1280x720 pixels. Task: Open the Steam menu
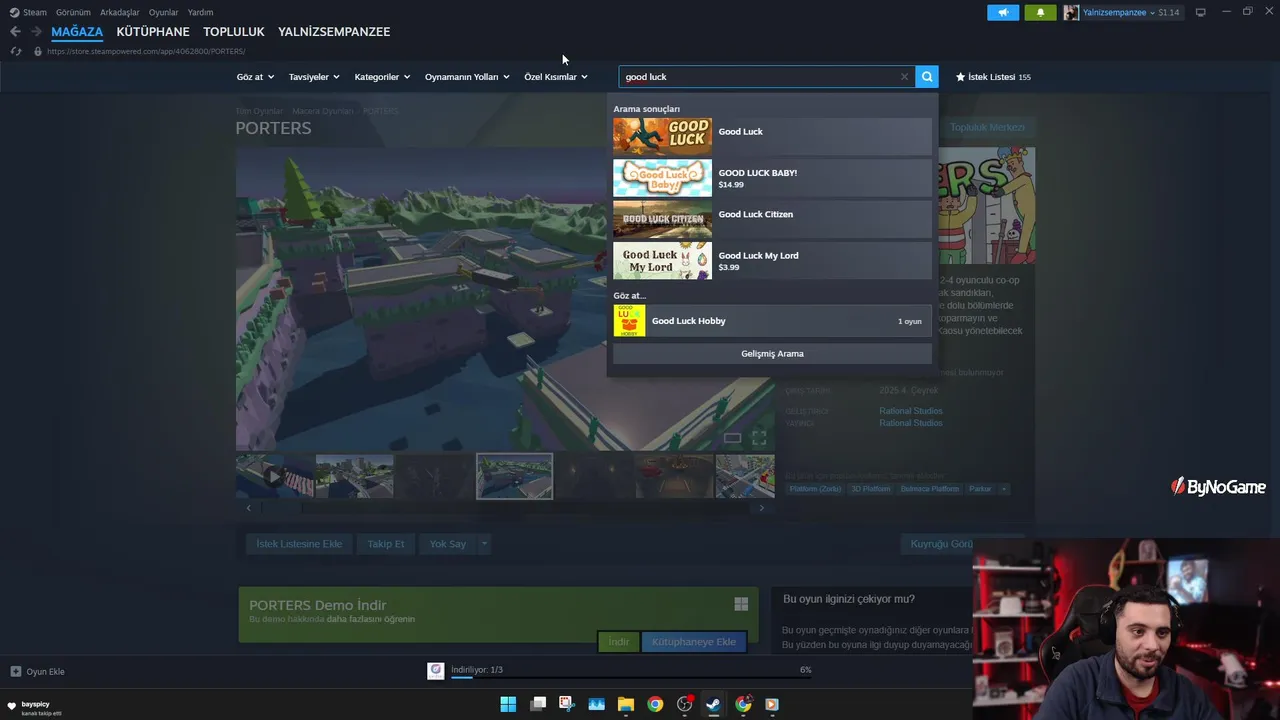[29, 12]
